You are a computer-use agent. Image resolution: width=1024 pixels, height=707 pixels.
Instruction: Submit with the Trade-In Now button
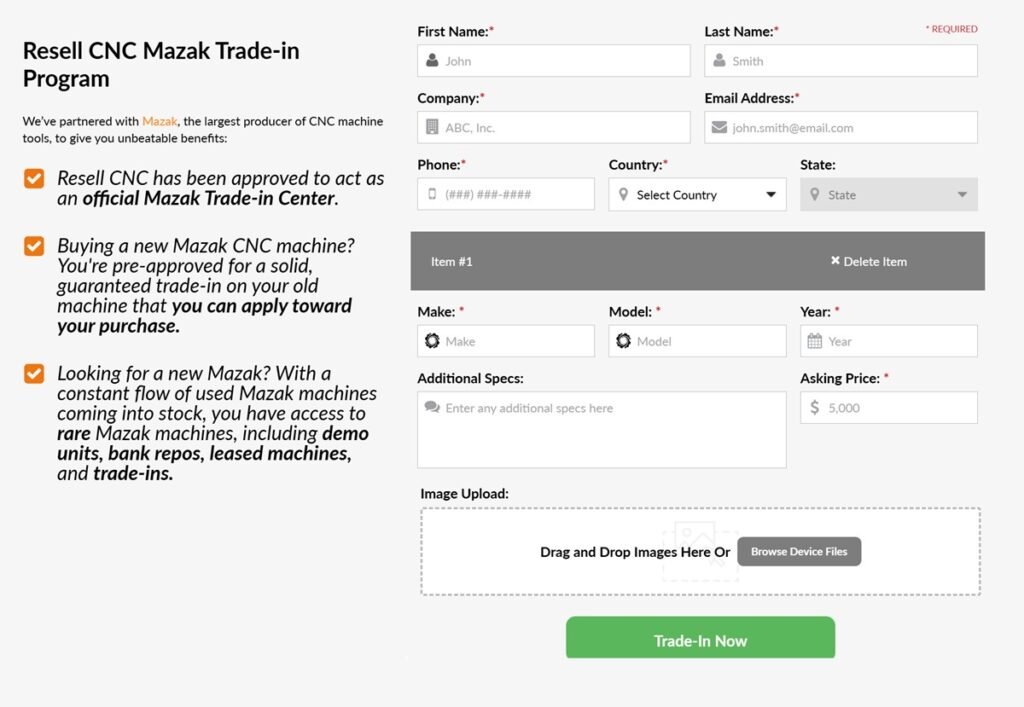[700, 638]
